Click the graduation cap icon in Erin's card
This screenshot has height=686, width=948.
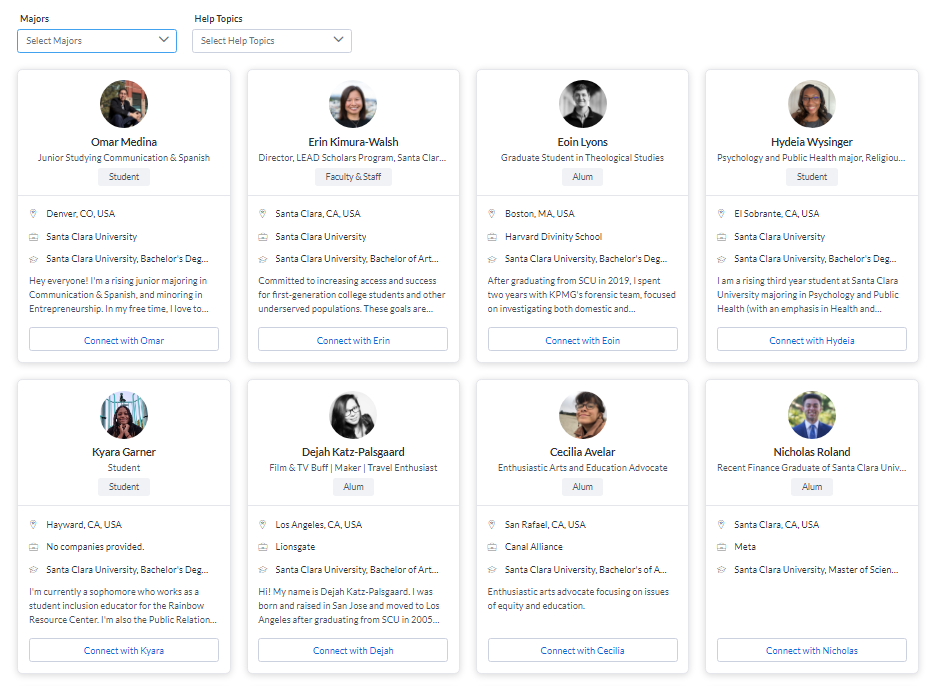click(263, 259)
